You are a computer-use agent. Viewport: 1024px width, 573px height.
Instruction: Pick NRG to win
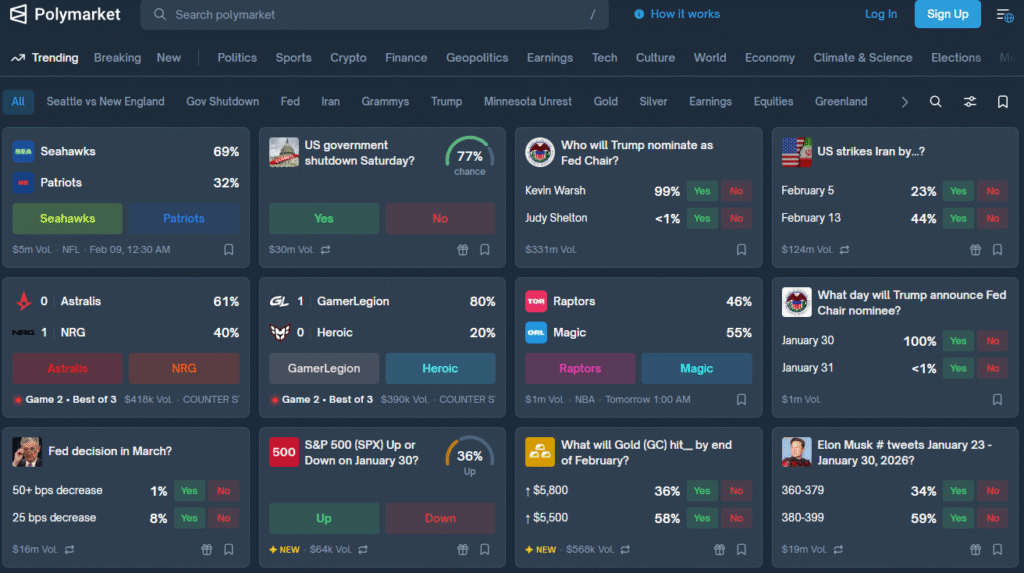pos(184,368)
